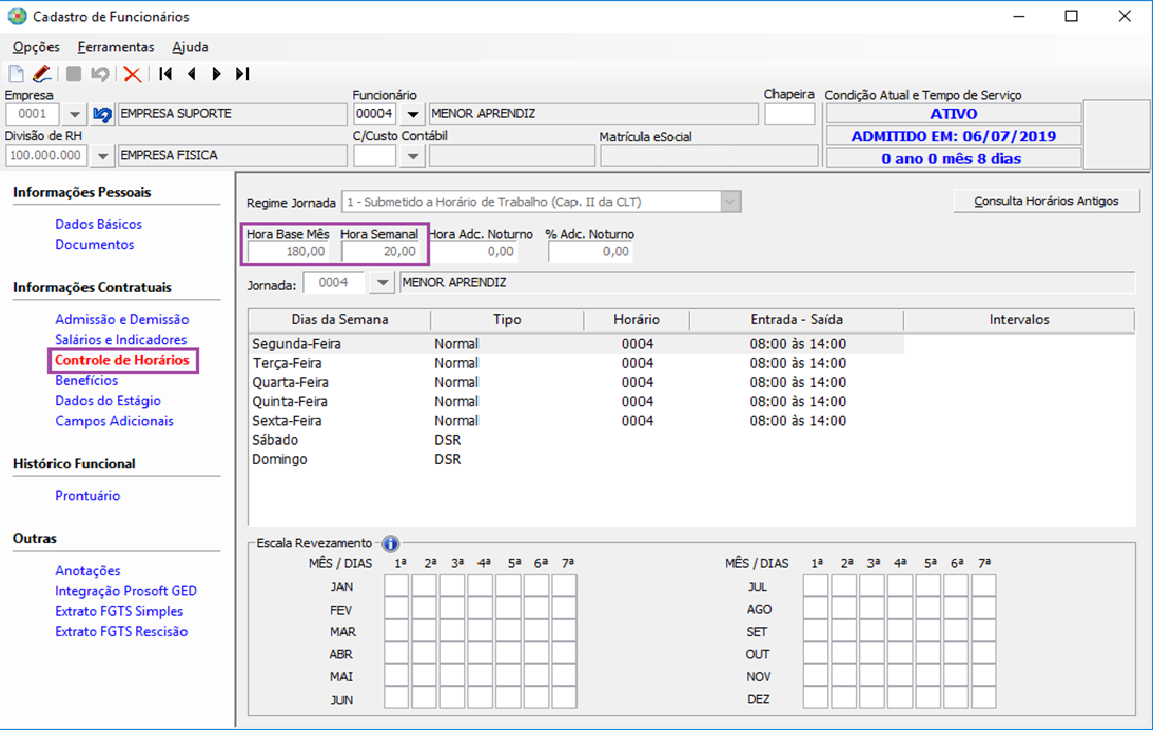
Task: Click the Matrícula eSocial field
Action: 709,156
